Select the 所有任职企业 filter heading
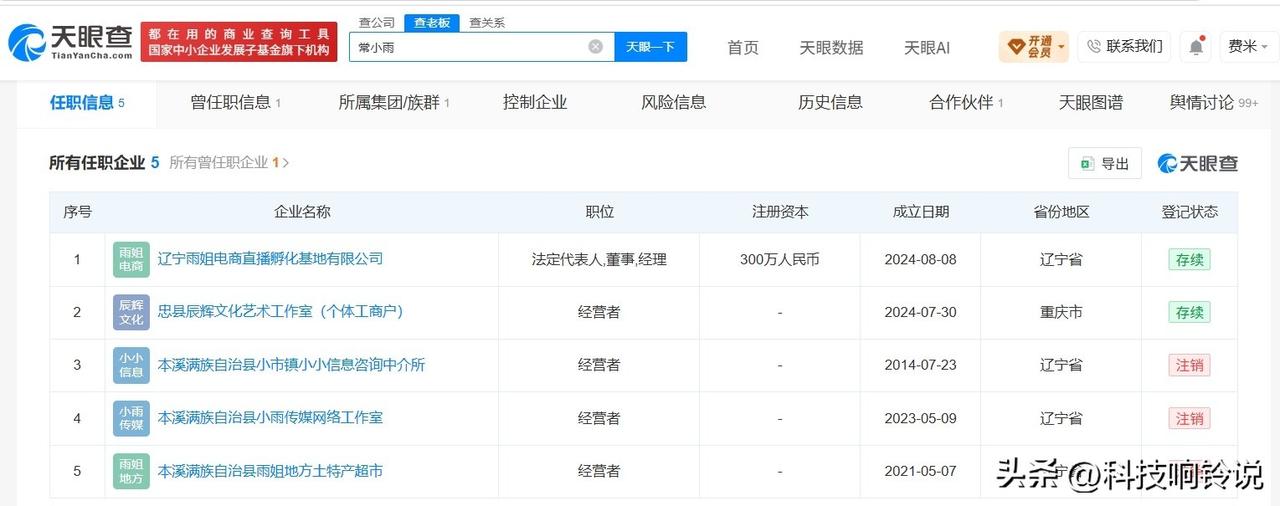The height and width of the screenshot is (506, 1280). (x=104, y=162)
